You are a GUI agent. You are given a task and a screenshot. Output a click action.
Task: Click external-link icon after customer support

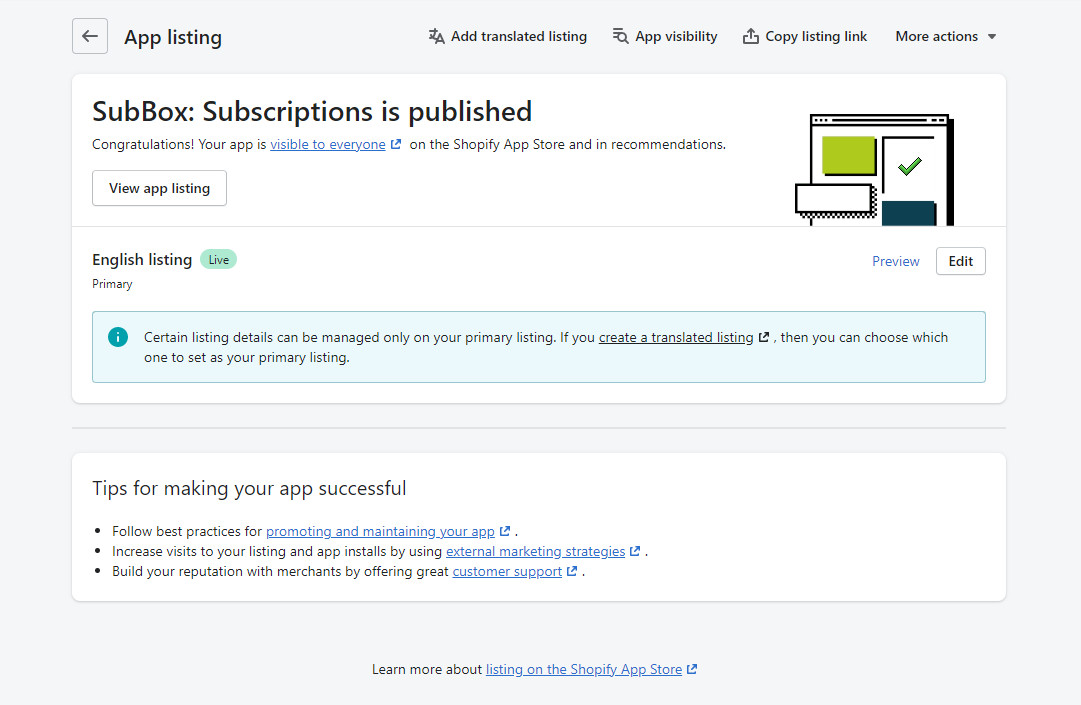572,571
